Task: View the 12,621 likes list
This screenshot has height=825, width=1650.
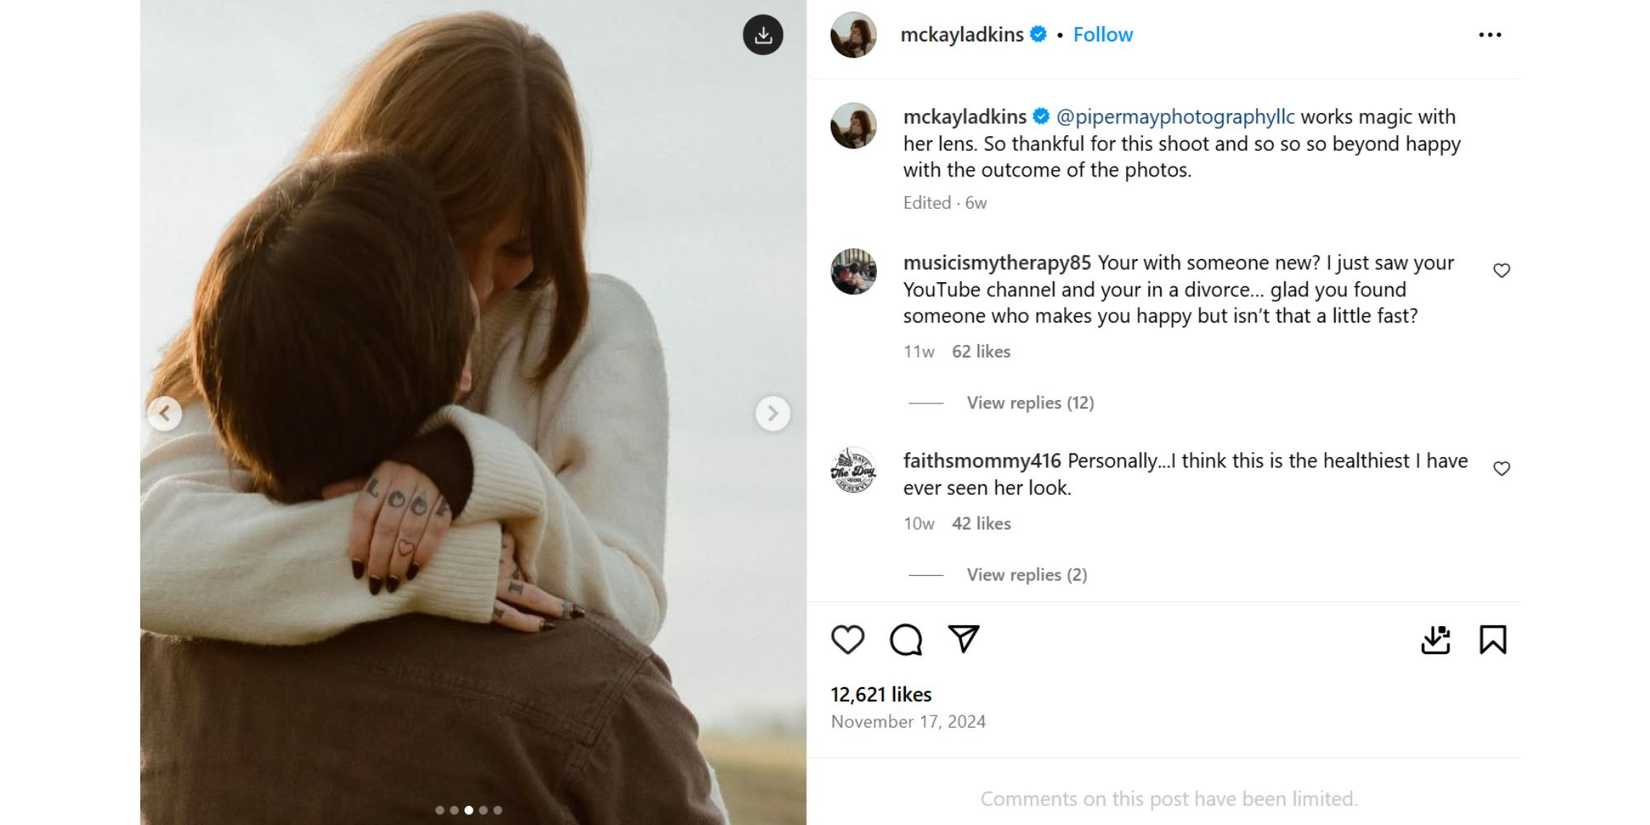Action: point(881,694)
